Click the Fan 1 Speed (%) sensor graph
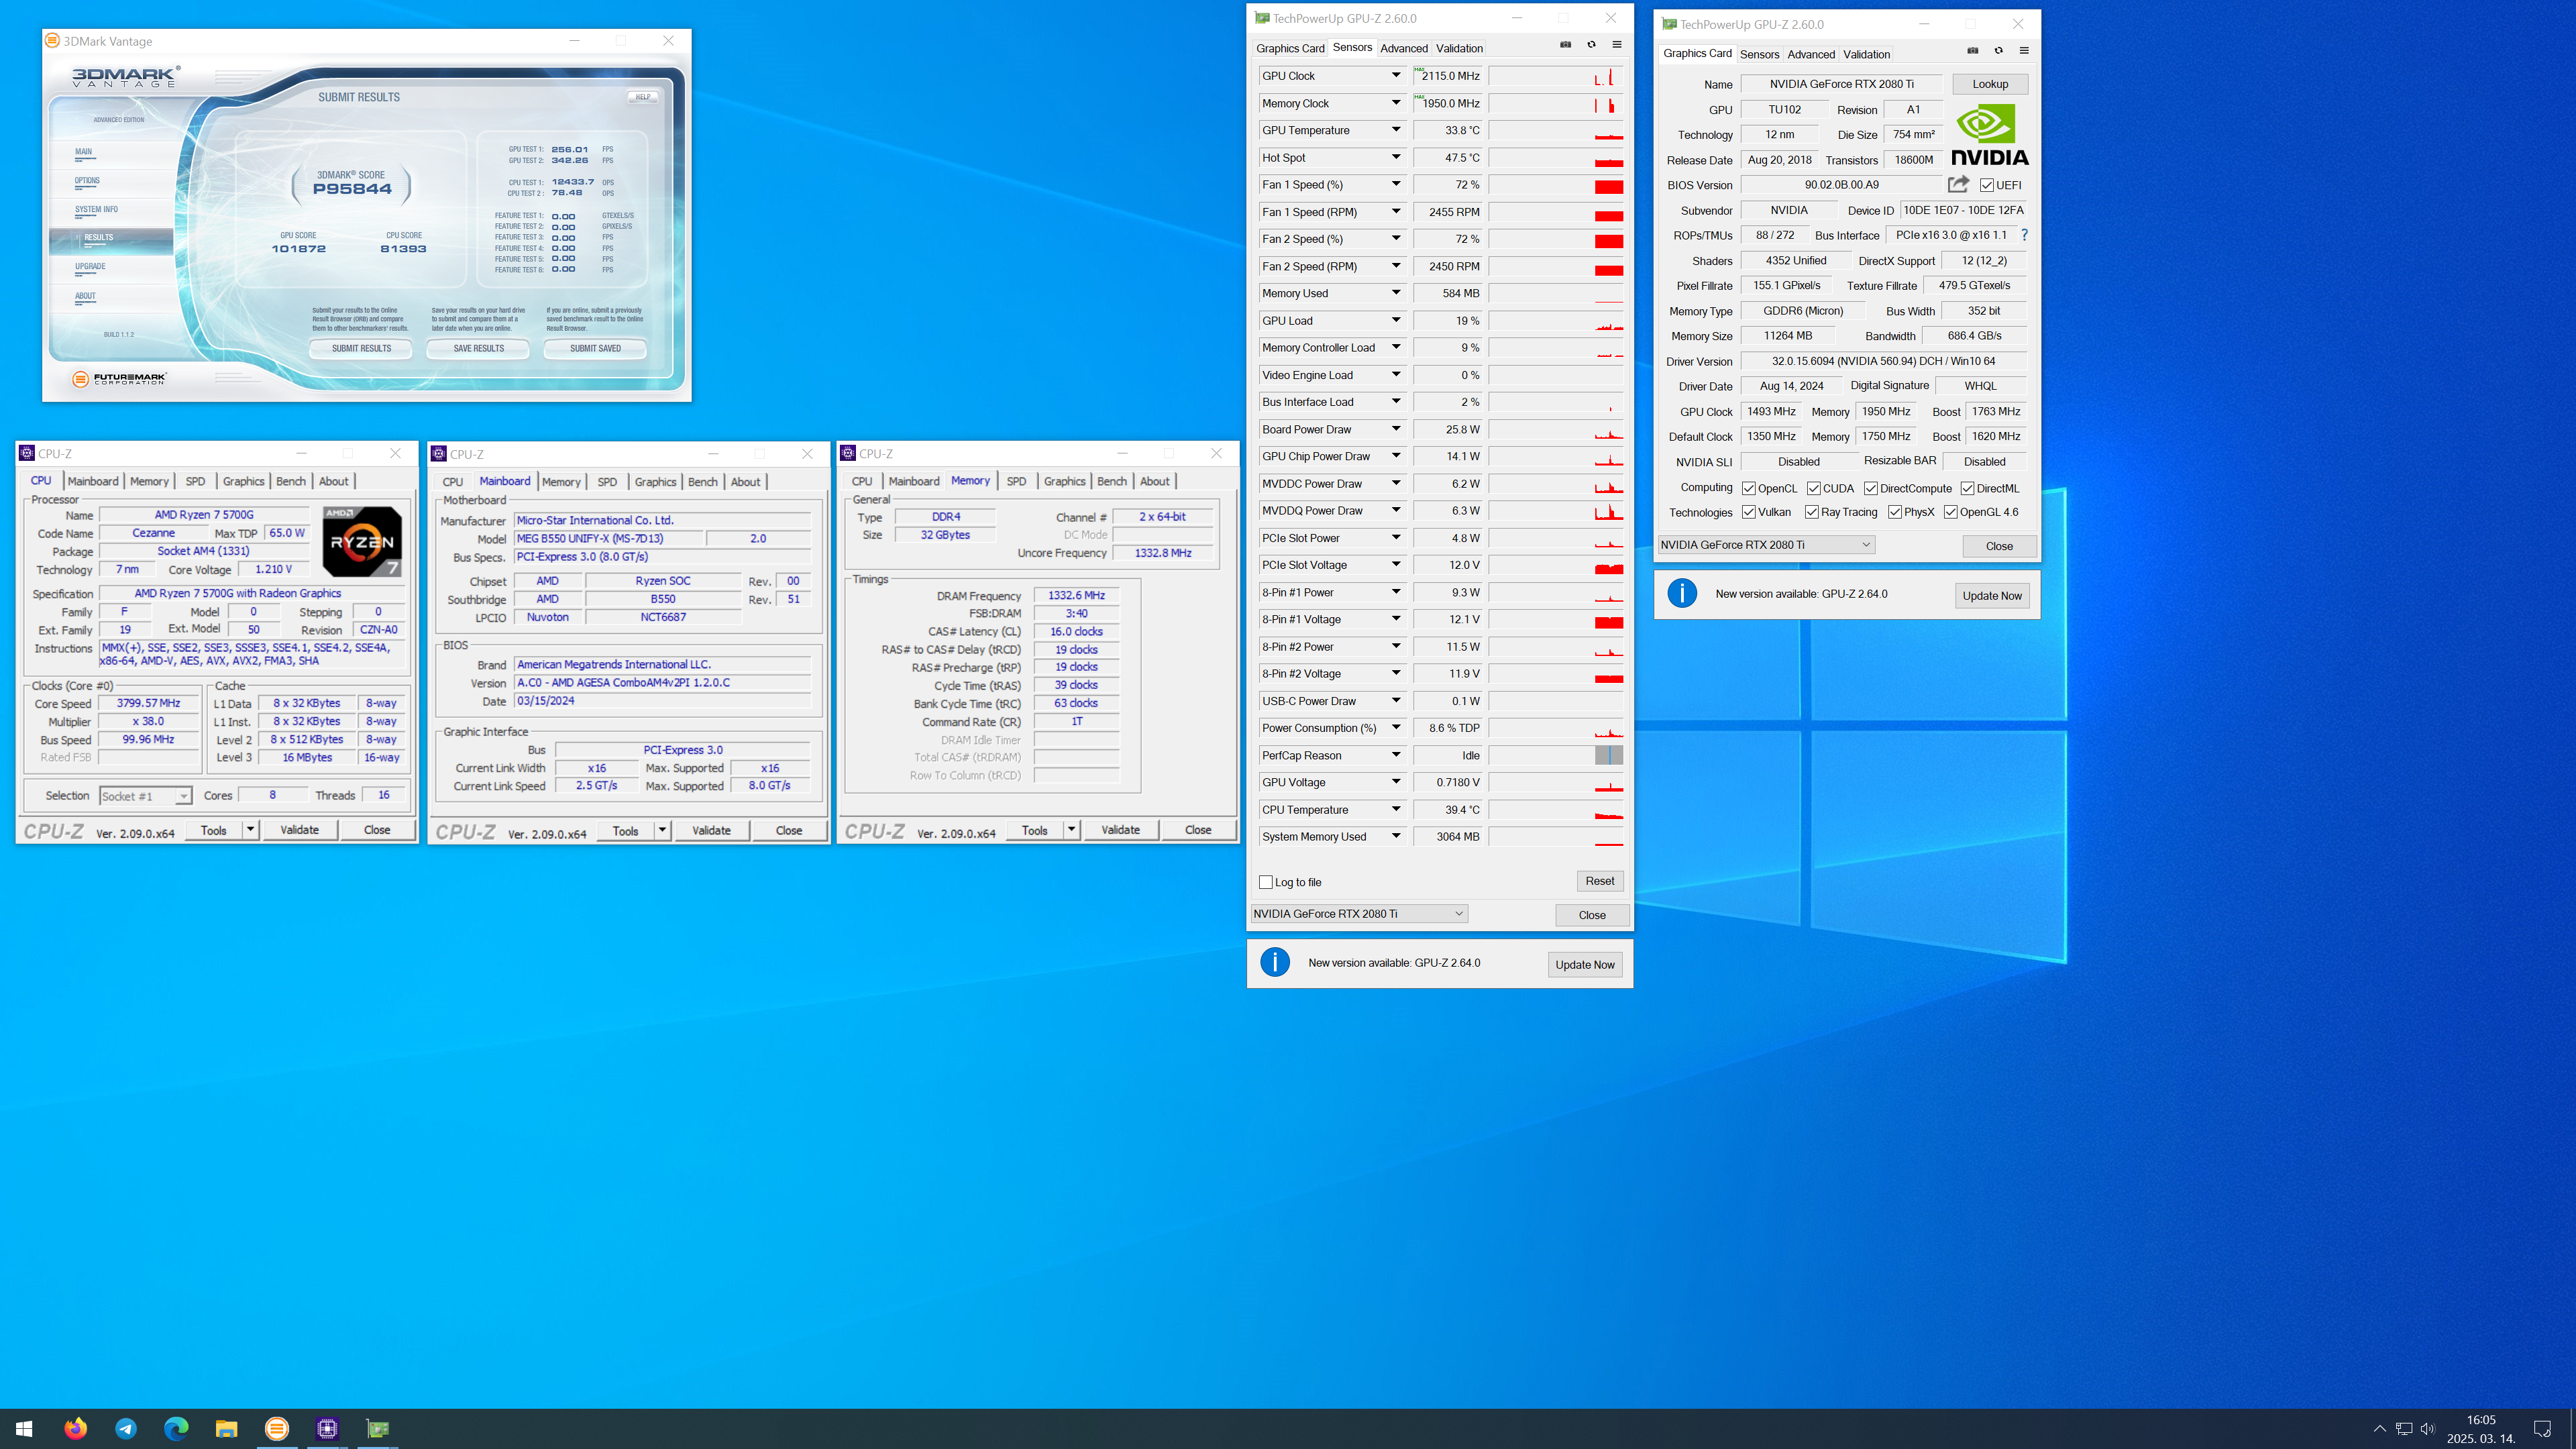 coord(1555,185)
